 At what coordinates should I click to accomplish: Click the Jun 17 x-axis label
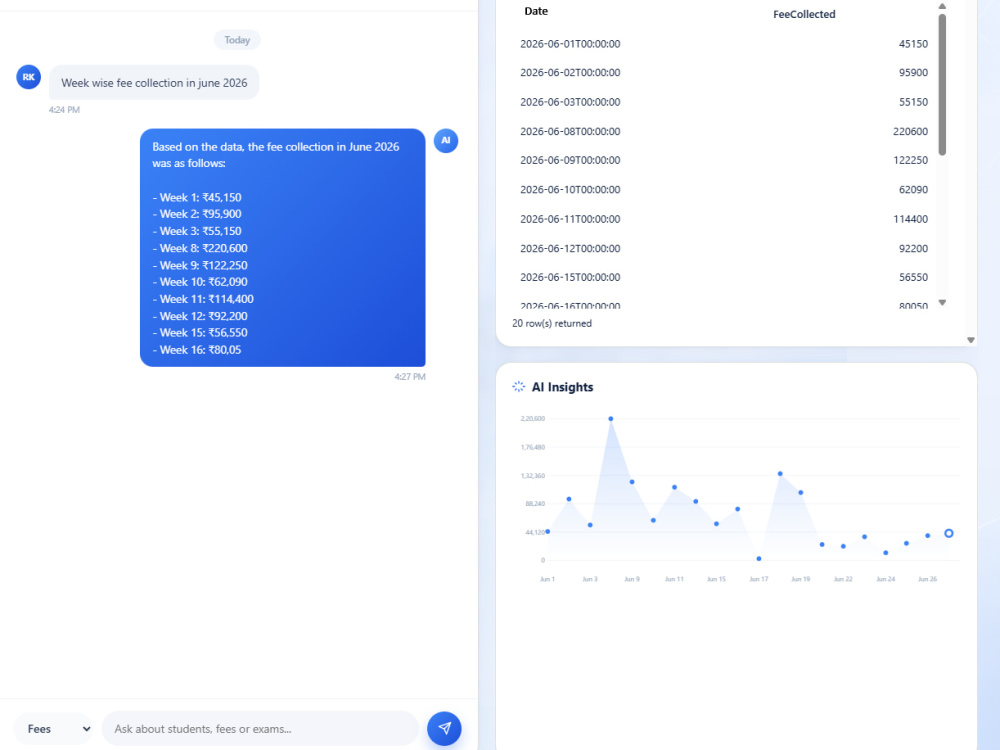click(758, 579)
